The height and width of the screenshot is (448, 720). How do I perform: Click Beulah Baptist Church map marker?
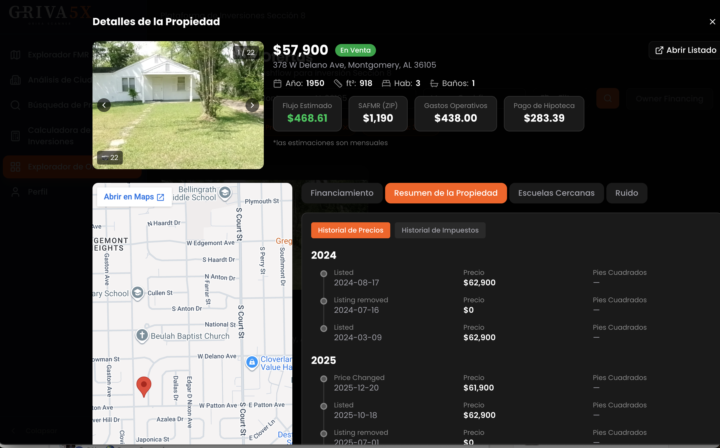[x=142, y=336]
